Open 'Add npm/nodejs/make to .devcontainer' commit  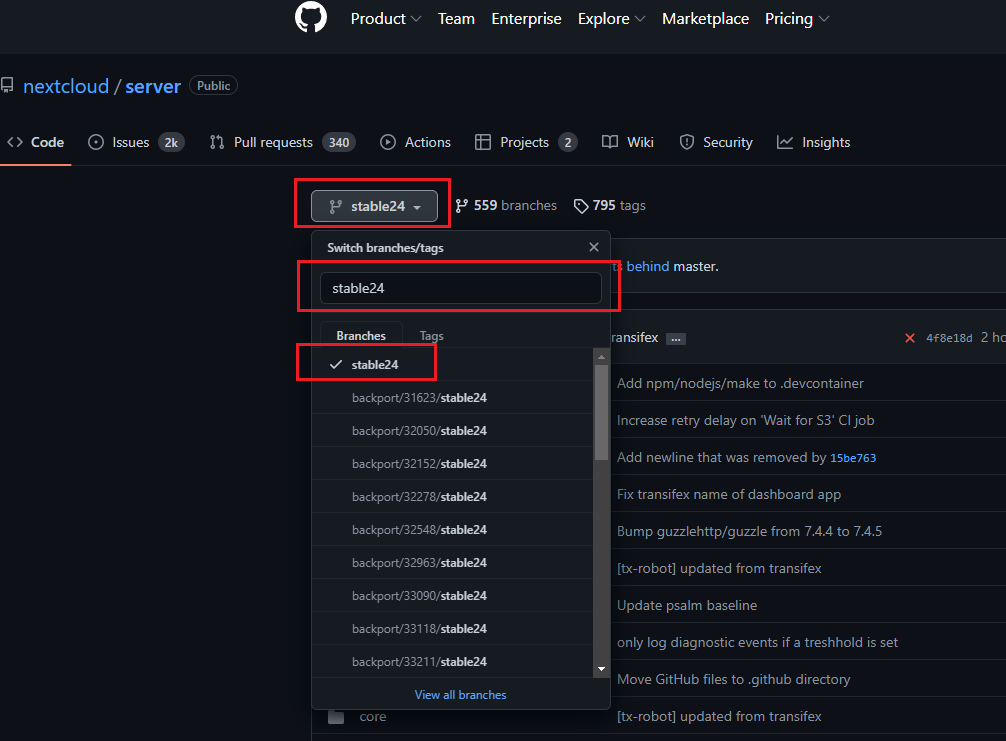pyautogui.click(x=740, y=384)
